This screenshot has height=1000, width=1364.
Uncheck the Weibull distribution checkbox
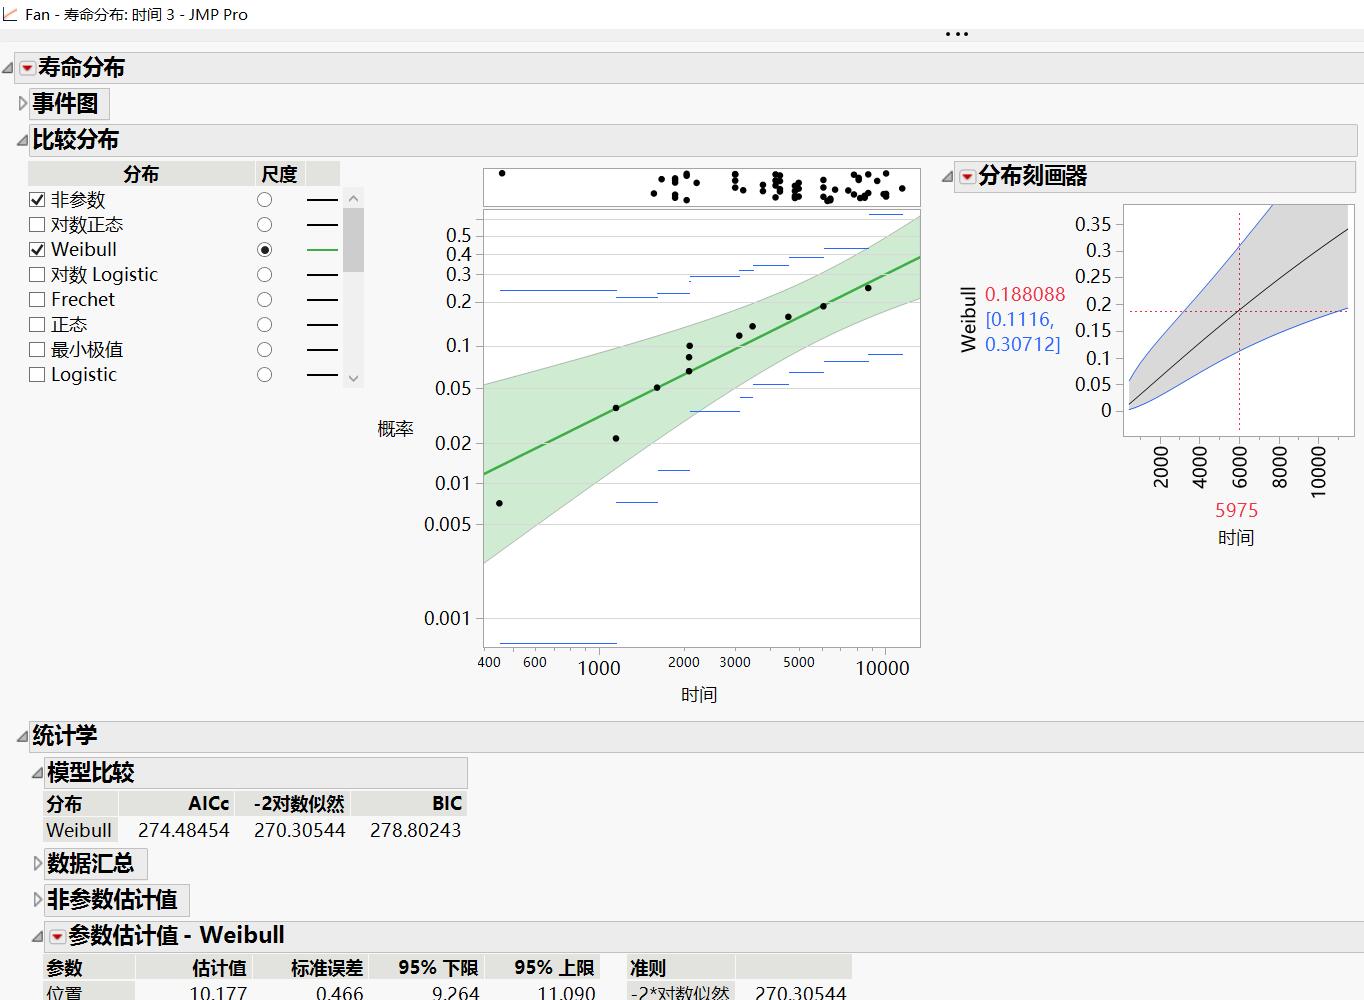(x=37, y=250)
